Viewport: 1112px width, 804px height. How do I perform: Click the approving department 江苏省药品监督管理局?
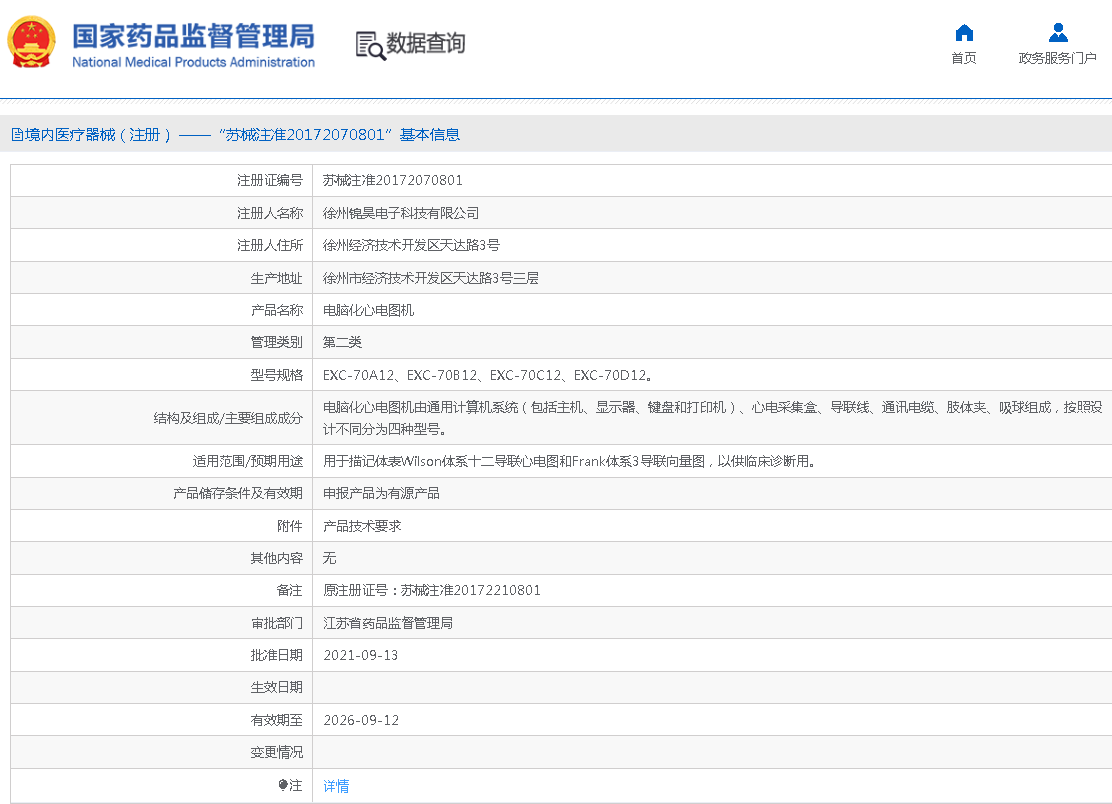tap(388, 623)
